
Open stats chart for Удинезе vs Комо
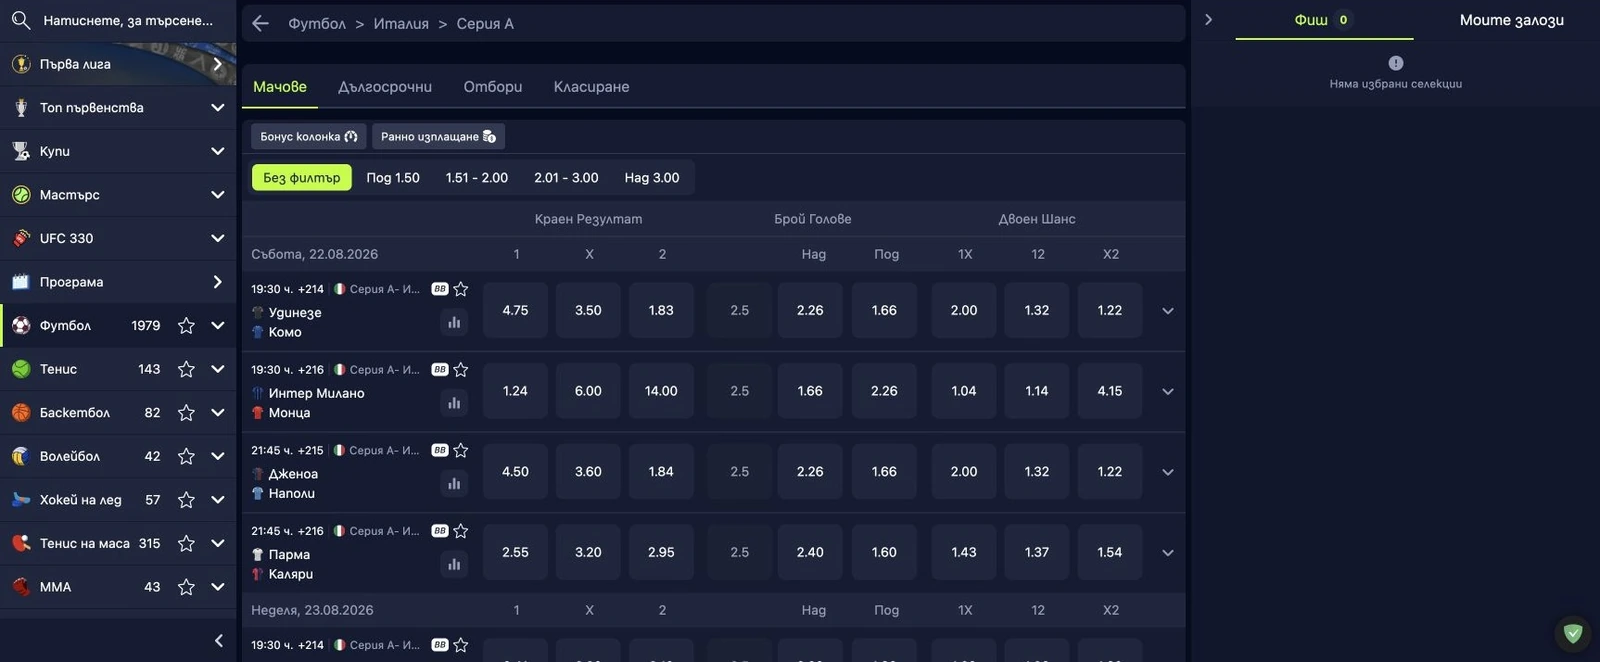tap(454, 322)
